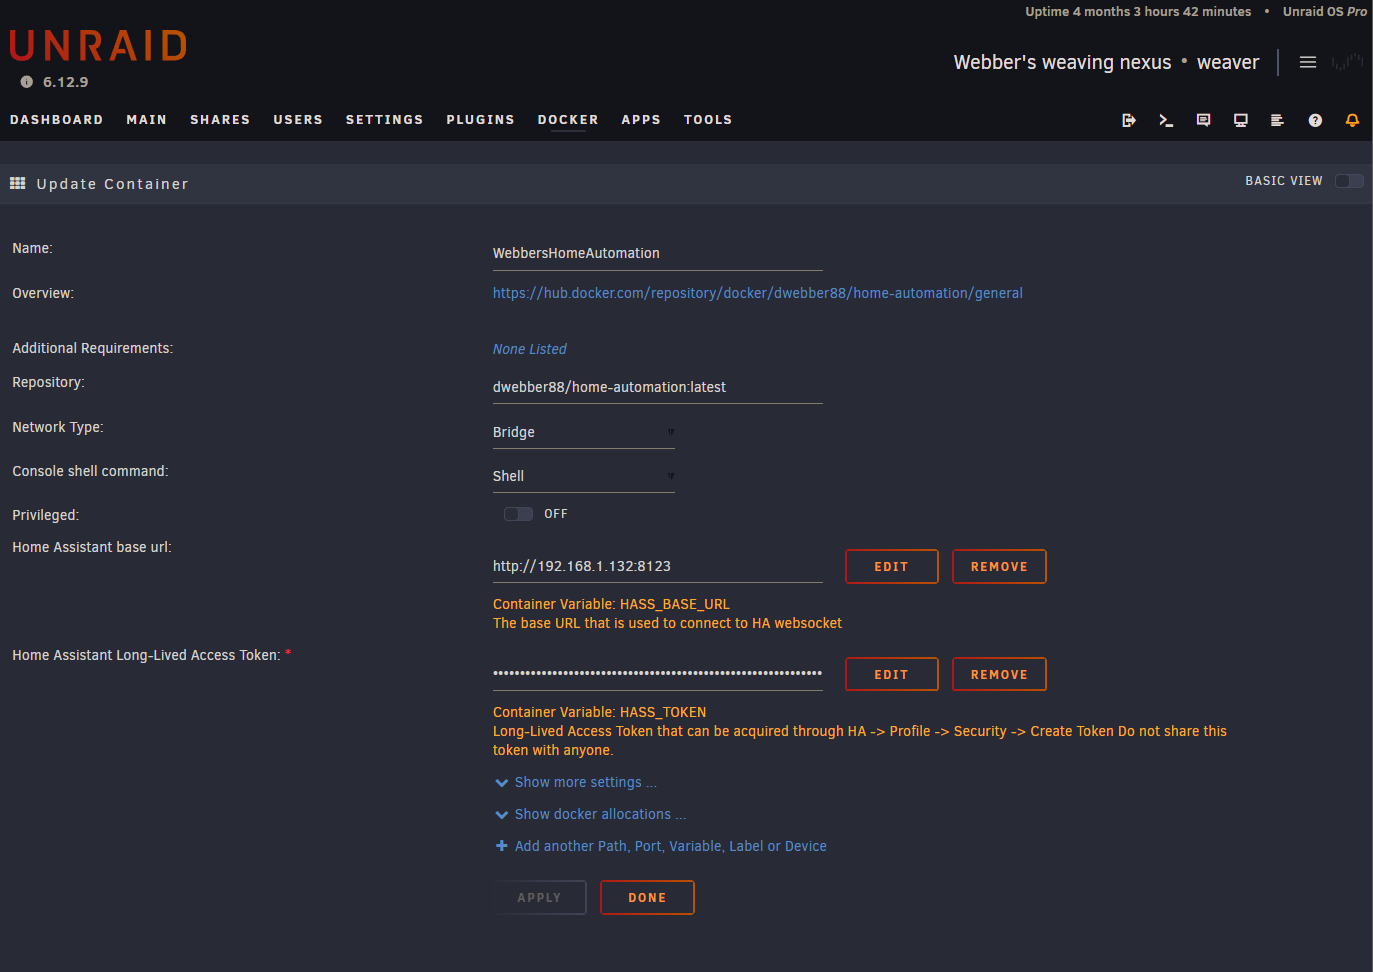The height and width of the screenshot is (972, 1373).
Task: Remove the Long-Lived Access Token variable
Action: coord(999,674)
